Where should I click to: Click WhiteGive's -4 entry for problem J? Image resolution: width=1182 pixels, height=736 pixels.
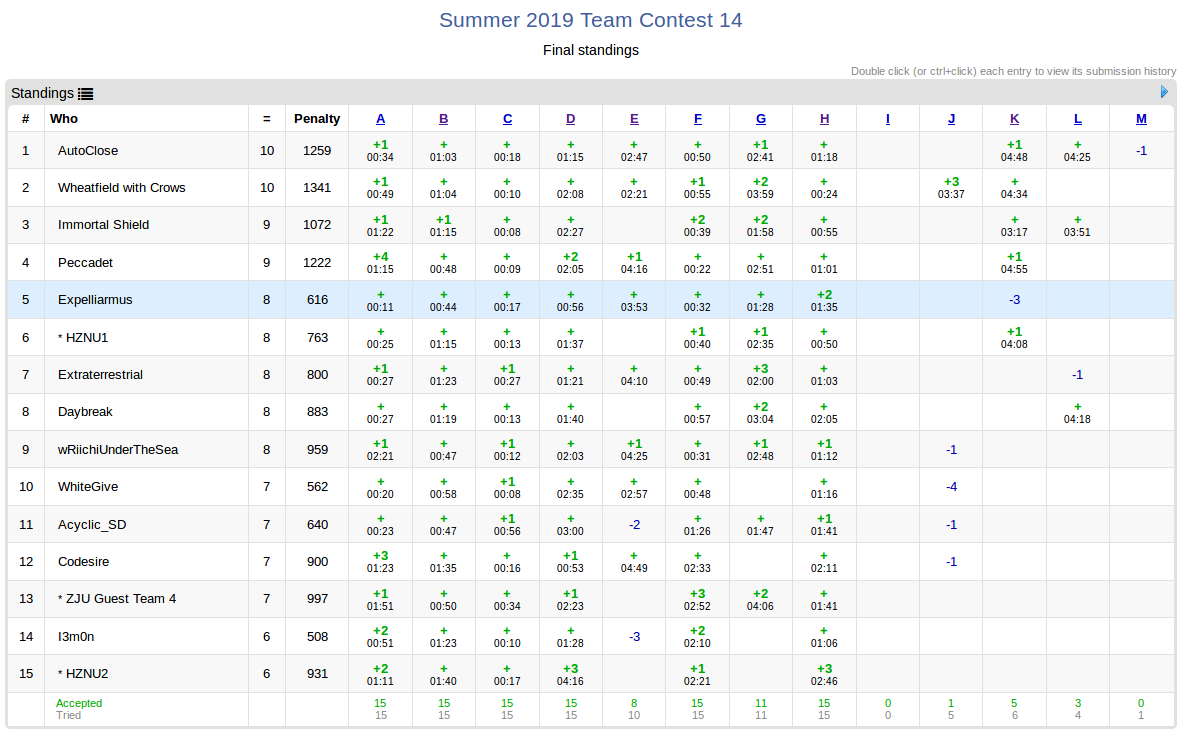(951, 487)
